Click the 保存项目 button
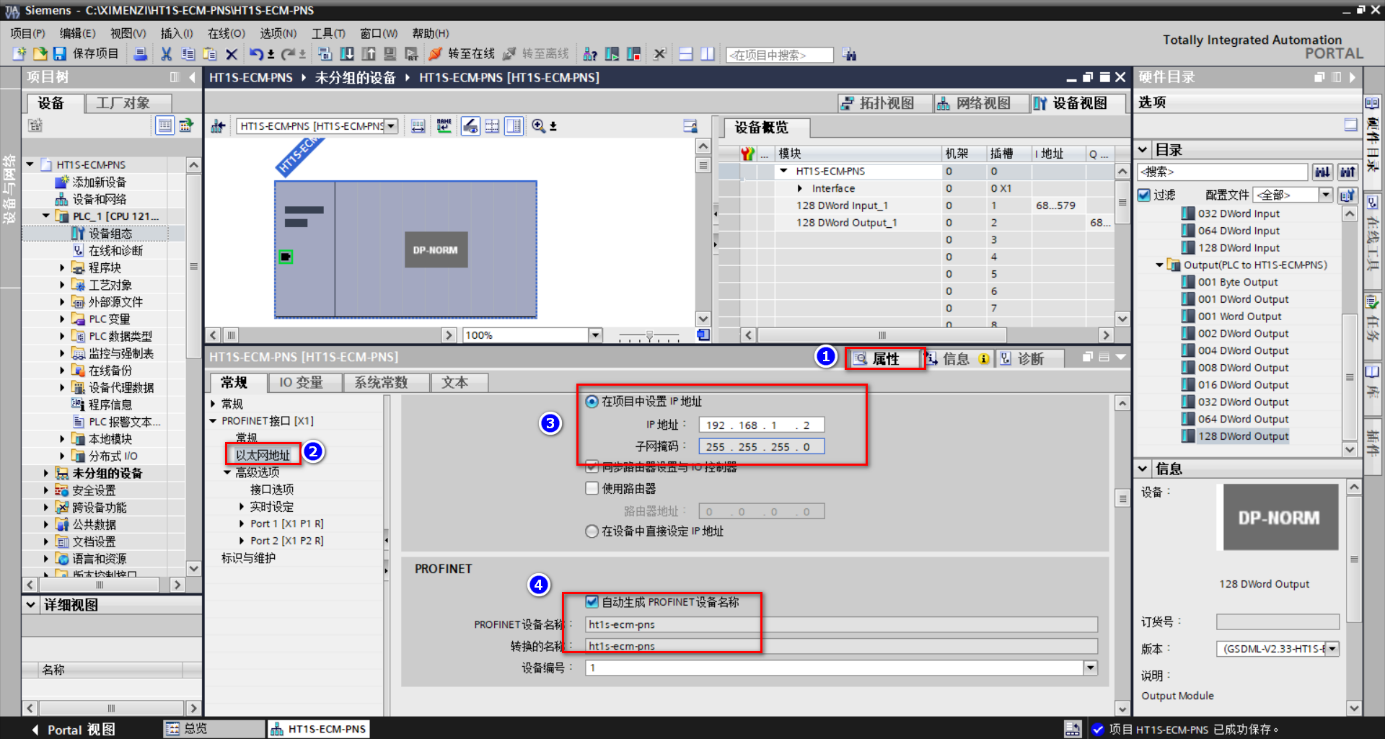 [87, 54]
